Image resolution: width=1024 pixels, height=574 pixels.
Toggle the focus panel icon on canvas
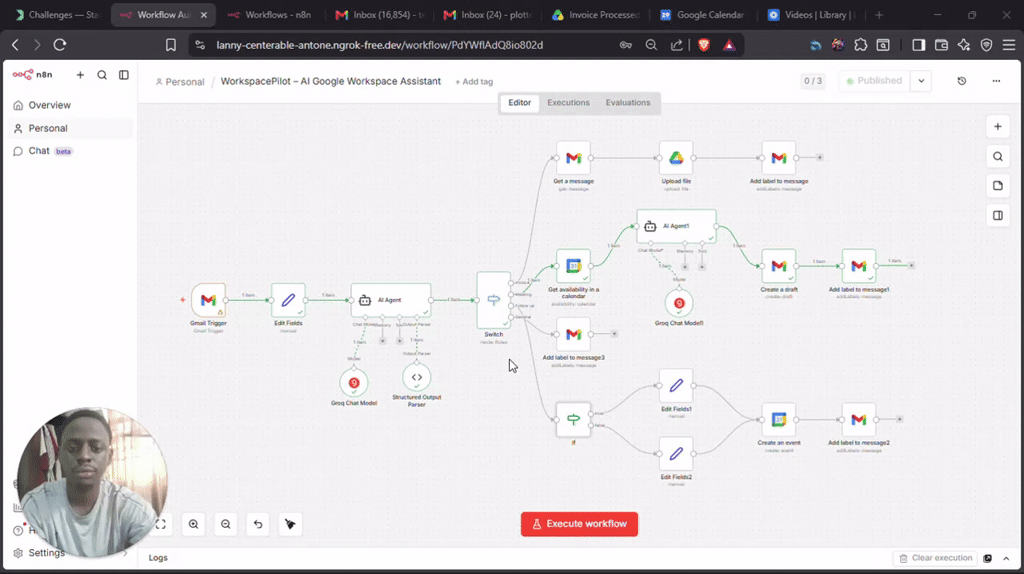point(998,215)
